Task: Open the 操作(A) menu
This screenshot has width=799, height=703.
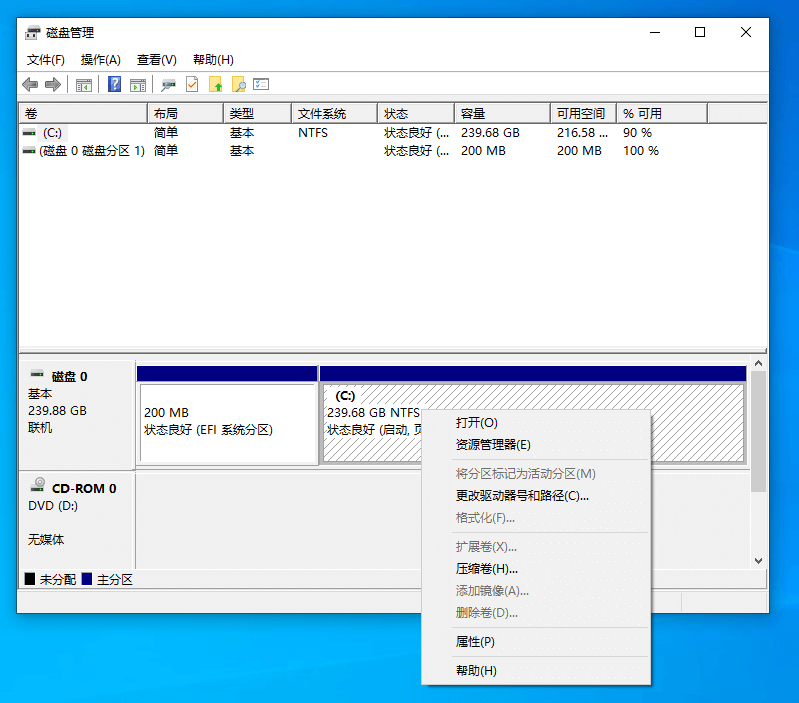Action: (100, 60)
